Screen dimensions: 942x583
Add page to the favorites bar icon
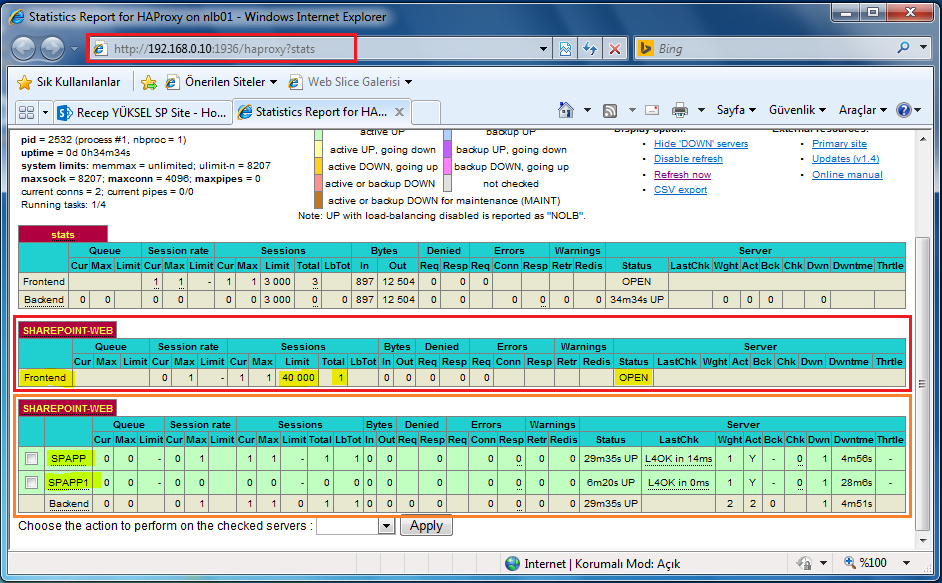[148, 82]
